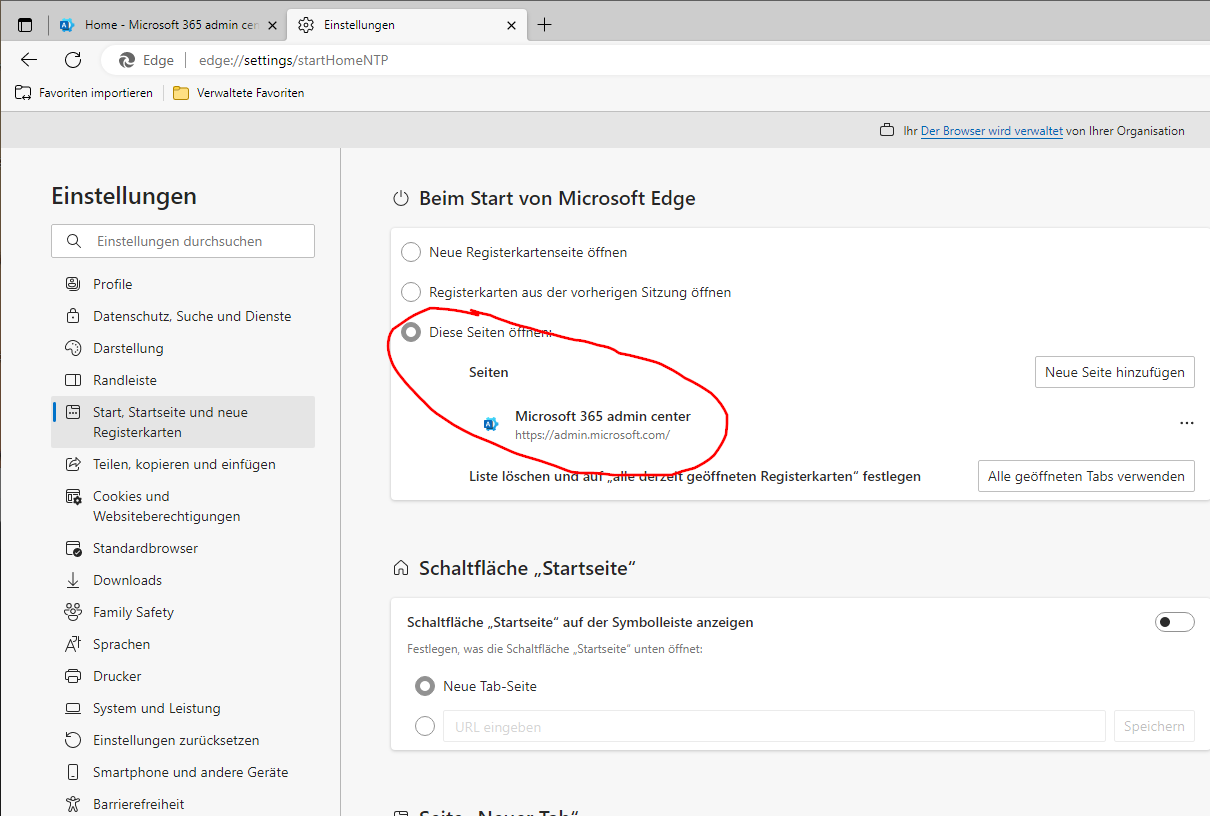This screenshot has width=1210, height=816.
Task: Click the Darstellung palette icon
Action: pyautogui.click(x=73, y=348)
